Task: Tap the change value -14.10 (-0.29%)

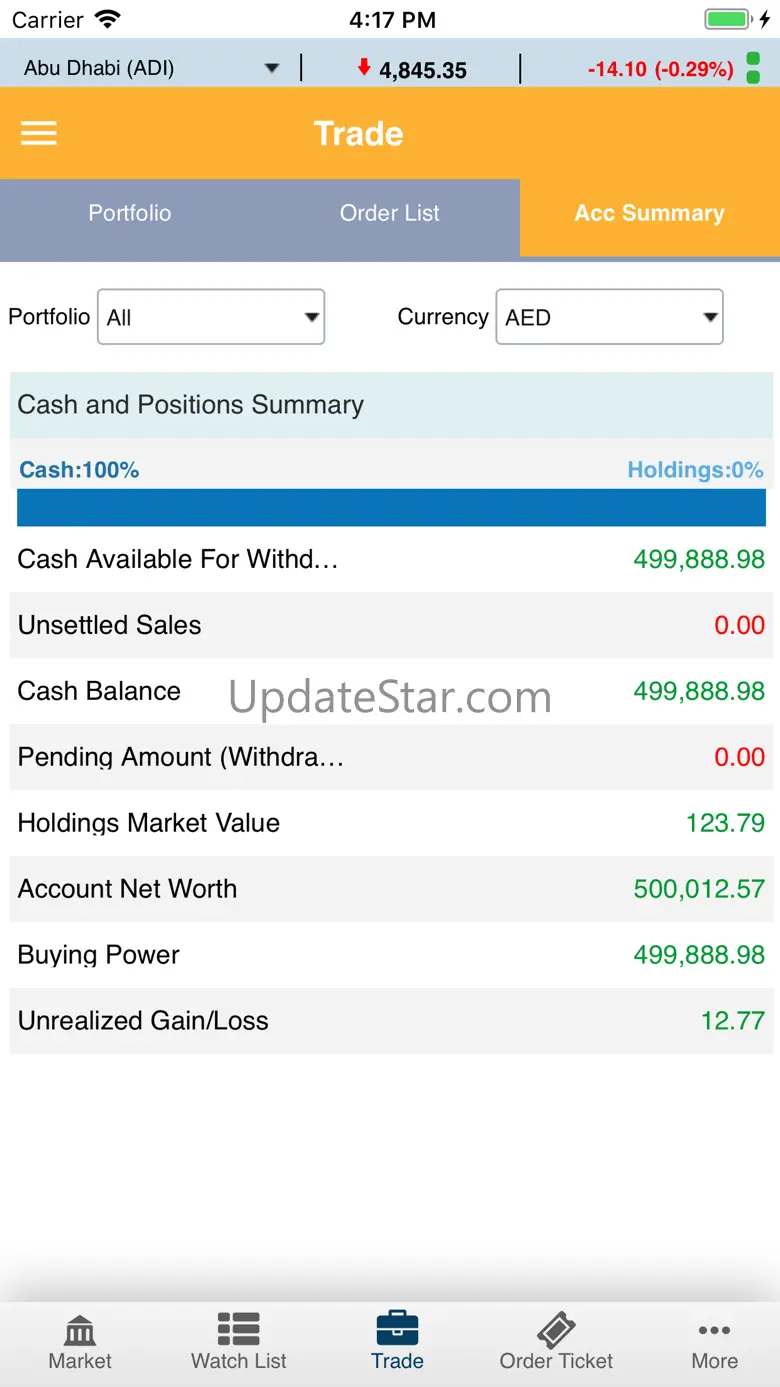Action: [660, 70]
